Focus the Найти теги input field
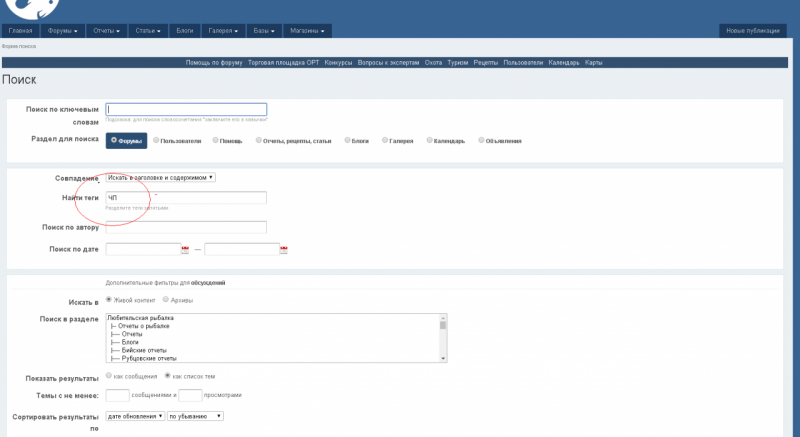Viewport: 800px width, 437px height. pyautogui.click(x=186, y=198)
